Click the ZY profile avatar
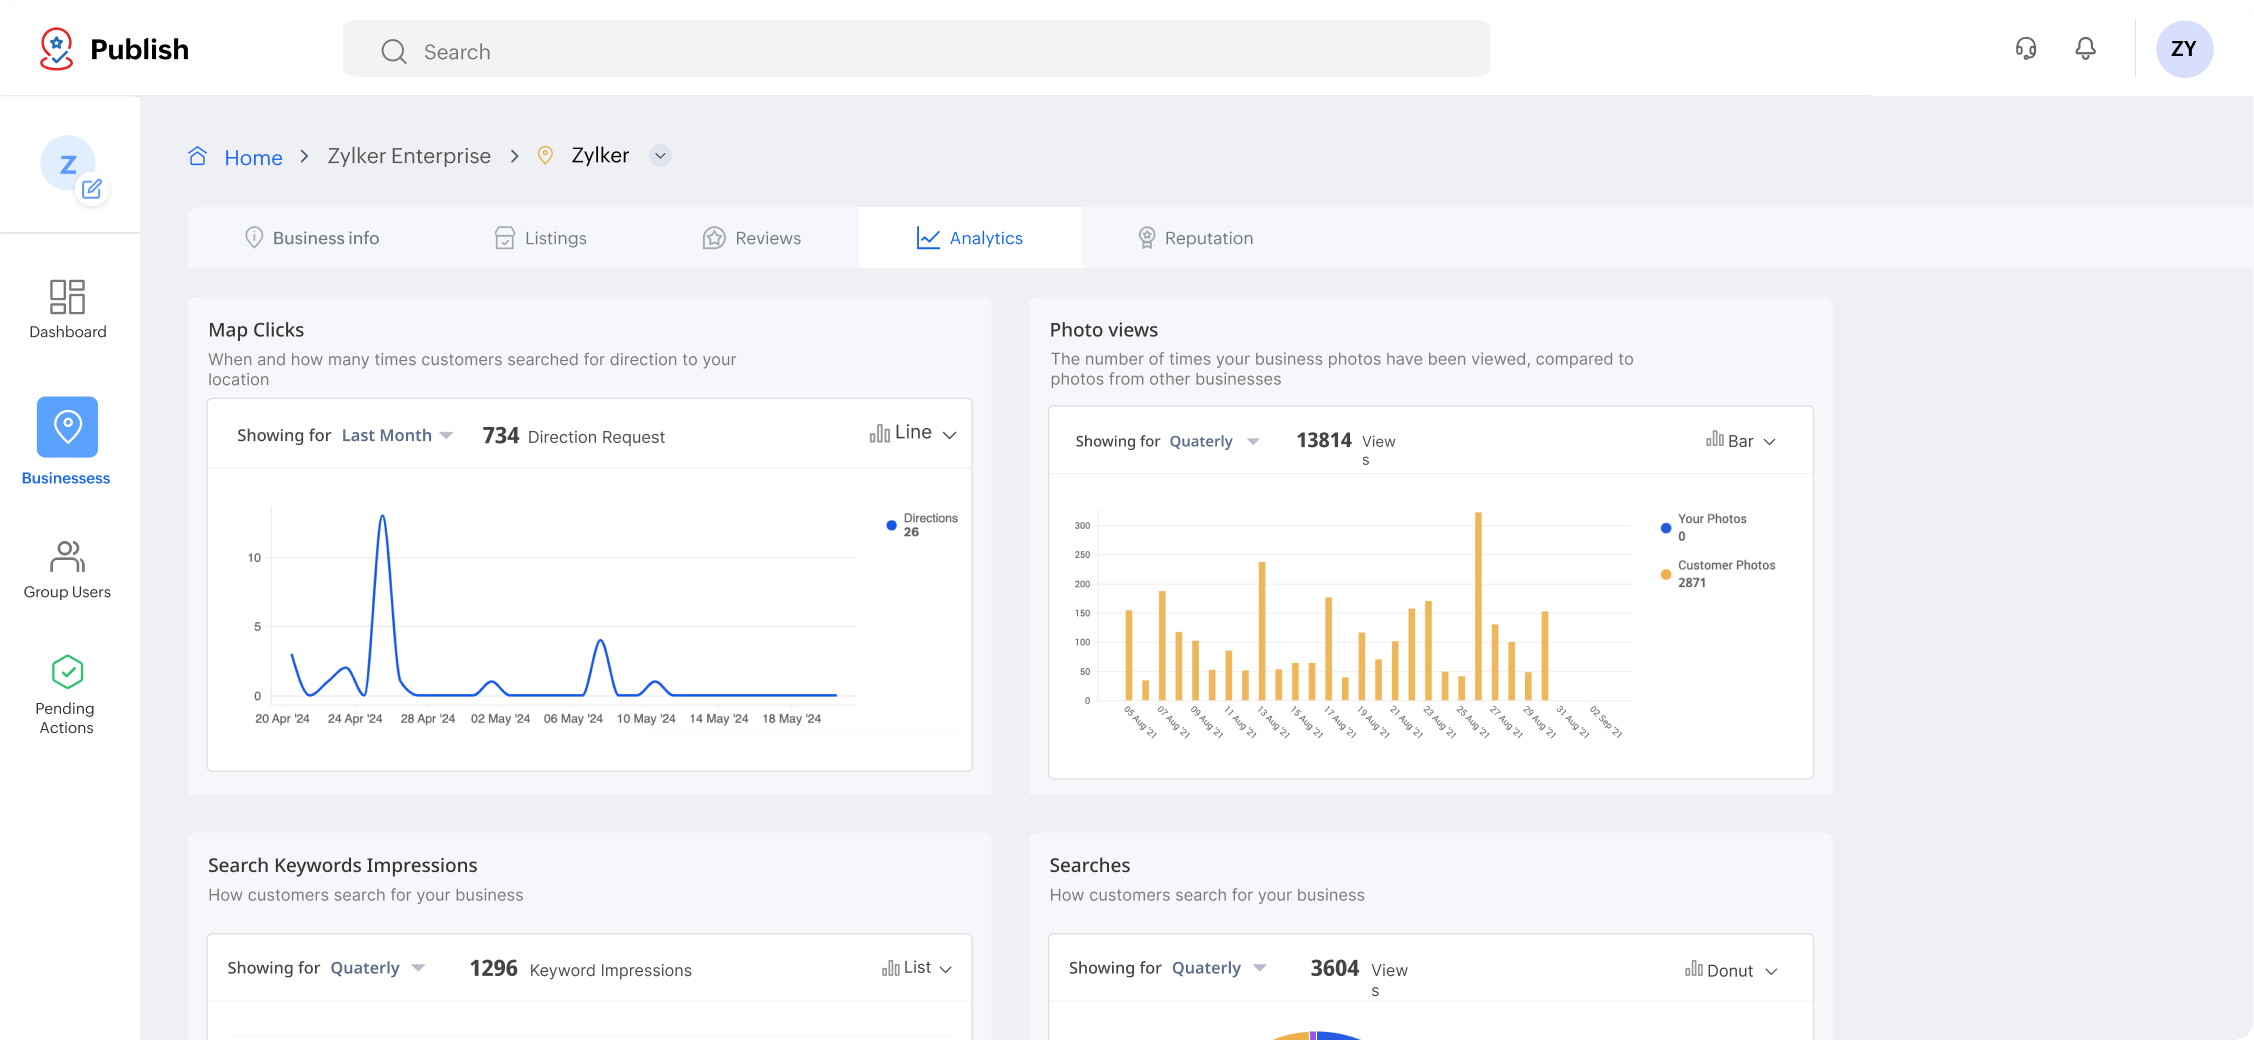This screenshot has height=1040, width=2254. 2183,49
